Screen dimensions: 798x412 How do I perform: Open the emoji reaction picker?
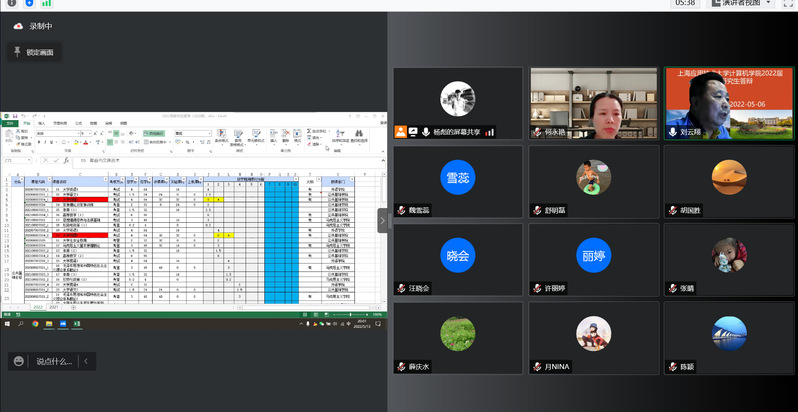point(19,361)
